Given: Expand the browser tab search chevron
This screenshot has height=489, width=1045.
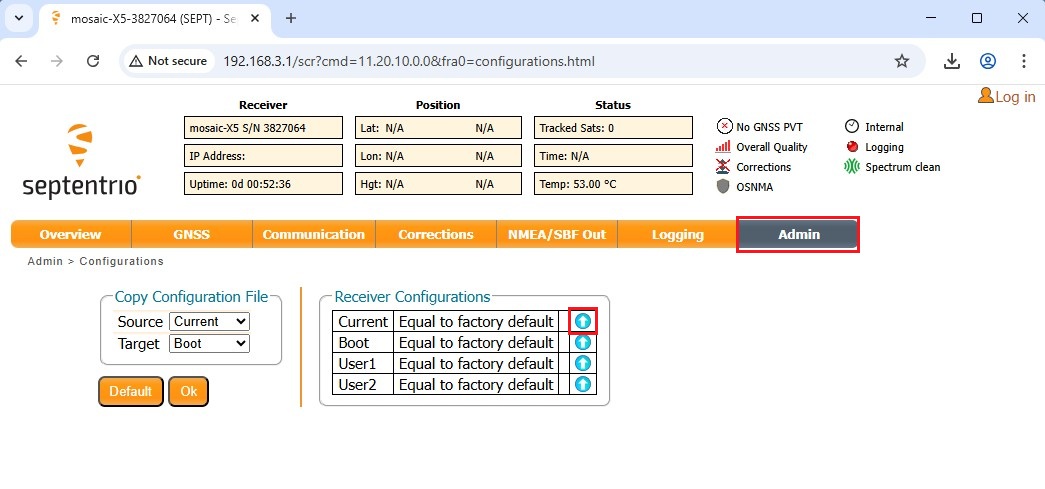Looking at the screenshot, I should point(19,18).
